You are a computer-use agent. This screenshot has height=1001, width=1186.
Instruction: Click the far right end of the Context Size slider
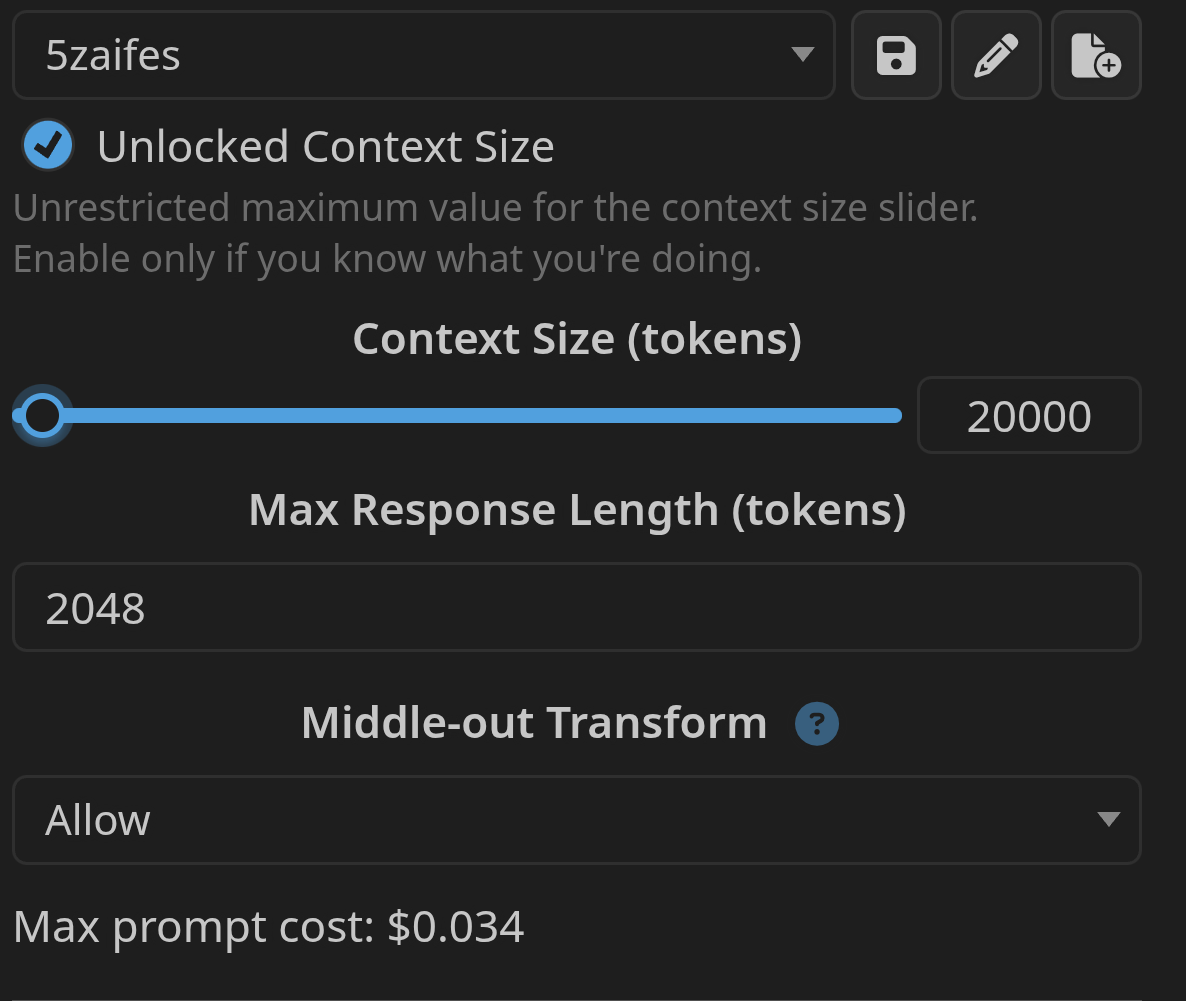tap(896, 415)
